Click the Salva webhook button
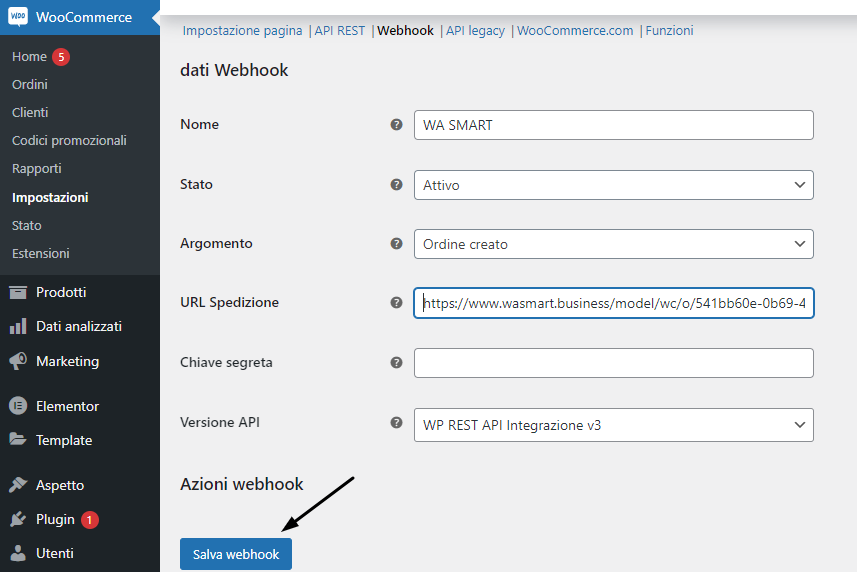Viewport: 857px width, 572px height. pyautogui.click(x=236, y=554)
